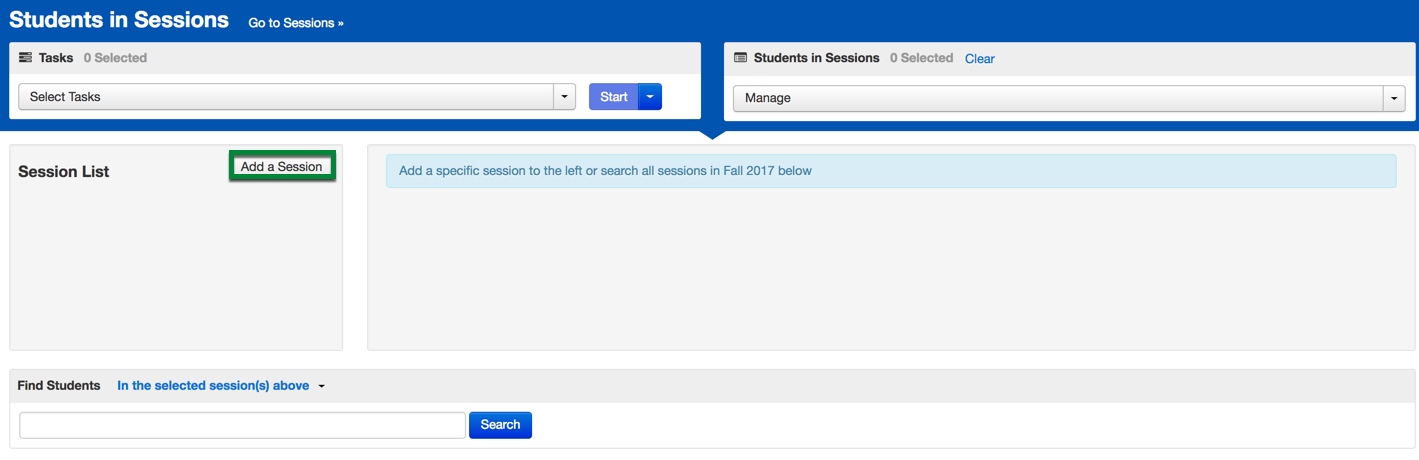Viewport: 1419px width, 460px height.
Task: Click the Students in Sessions page title
Action: click(119, 20)
